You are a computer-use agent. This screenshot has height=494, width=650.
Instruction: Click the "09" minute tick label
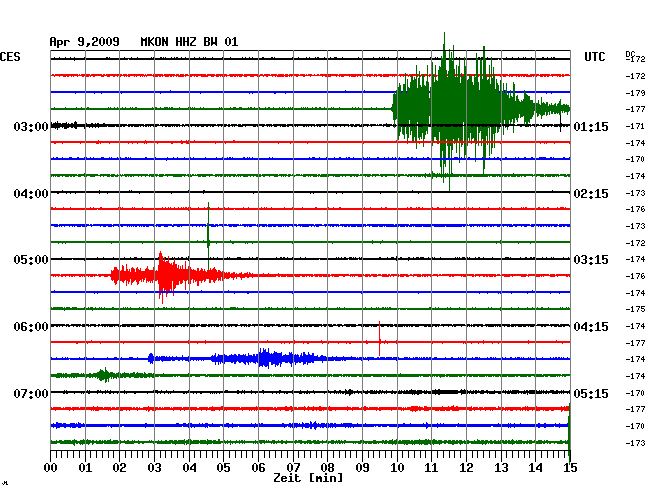362,468
